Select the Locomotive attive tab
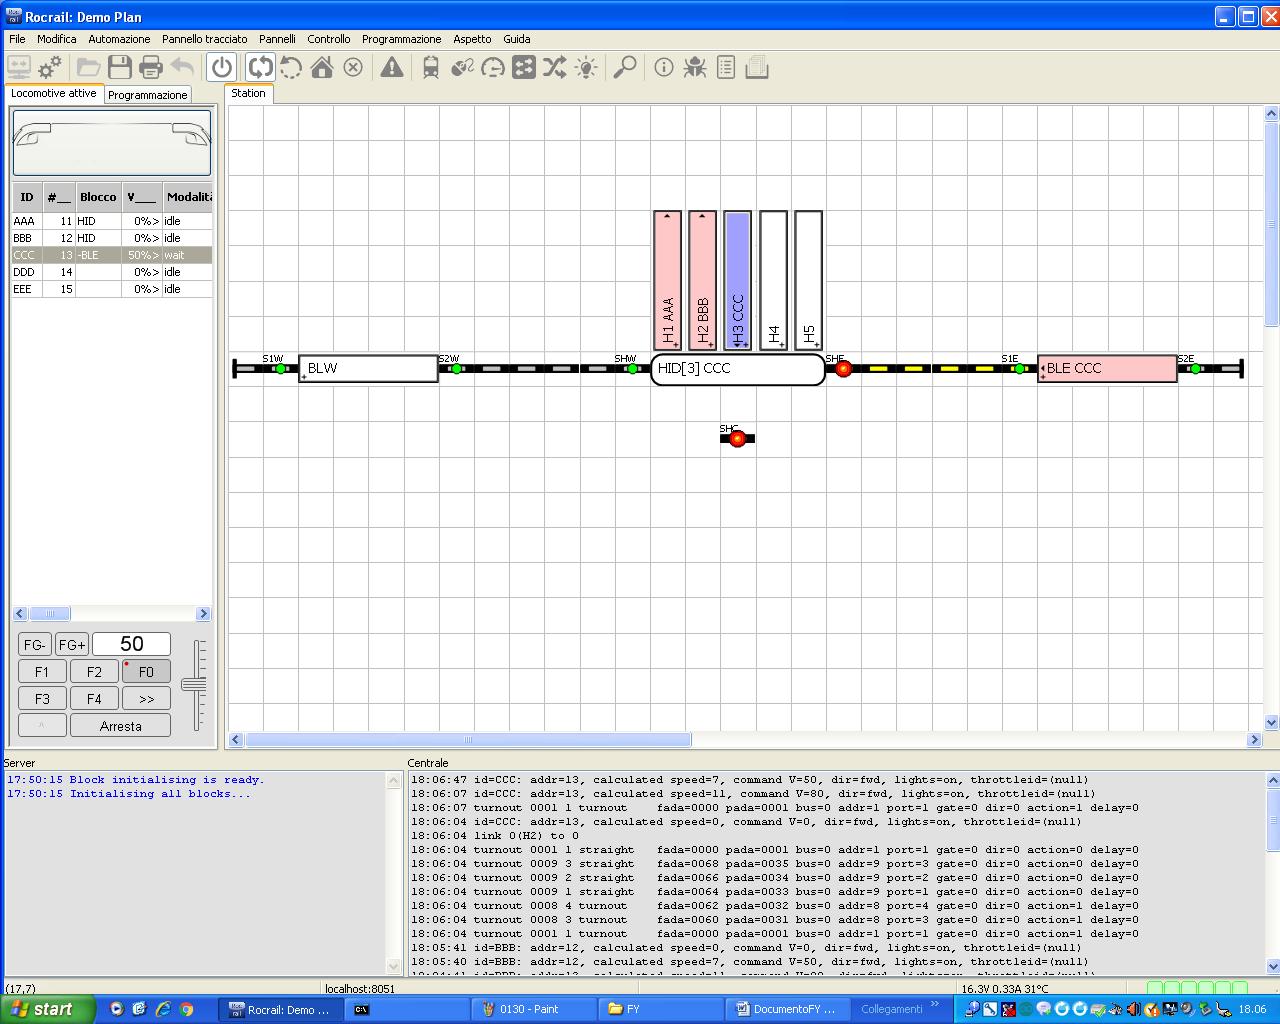Screen dimensions: 1280x1024 pyautogui.click(x=54, y=93)
